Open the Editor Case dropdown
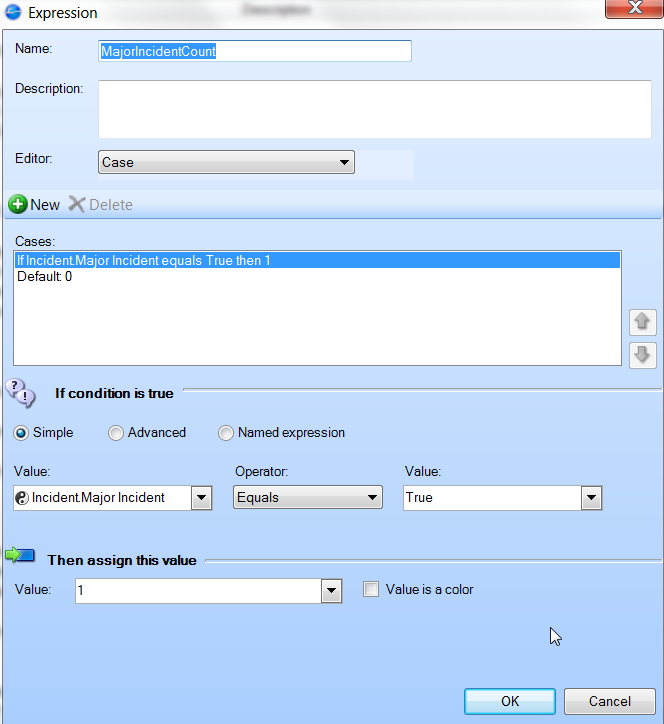Viewport: 664px width, 724px height. point(344,162)
